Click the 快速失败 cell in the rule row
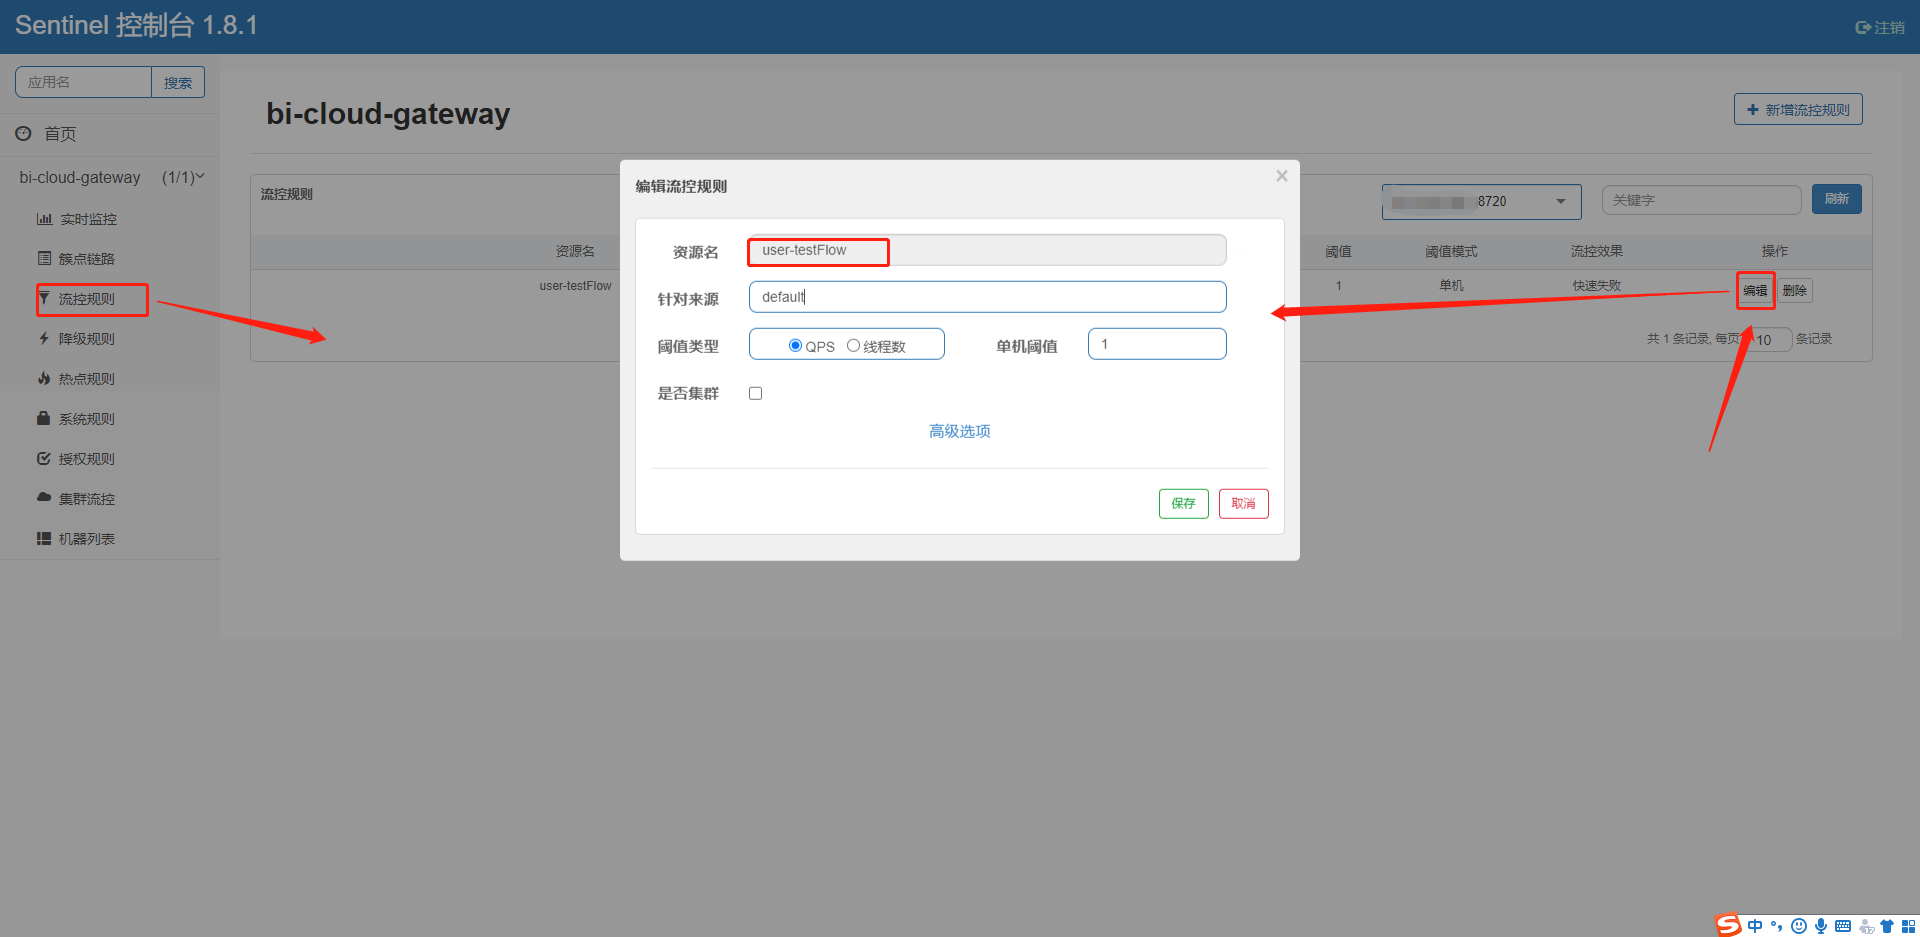 [1597, 286]
